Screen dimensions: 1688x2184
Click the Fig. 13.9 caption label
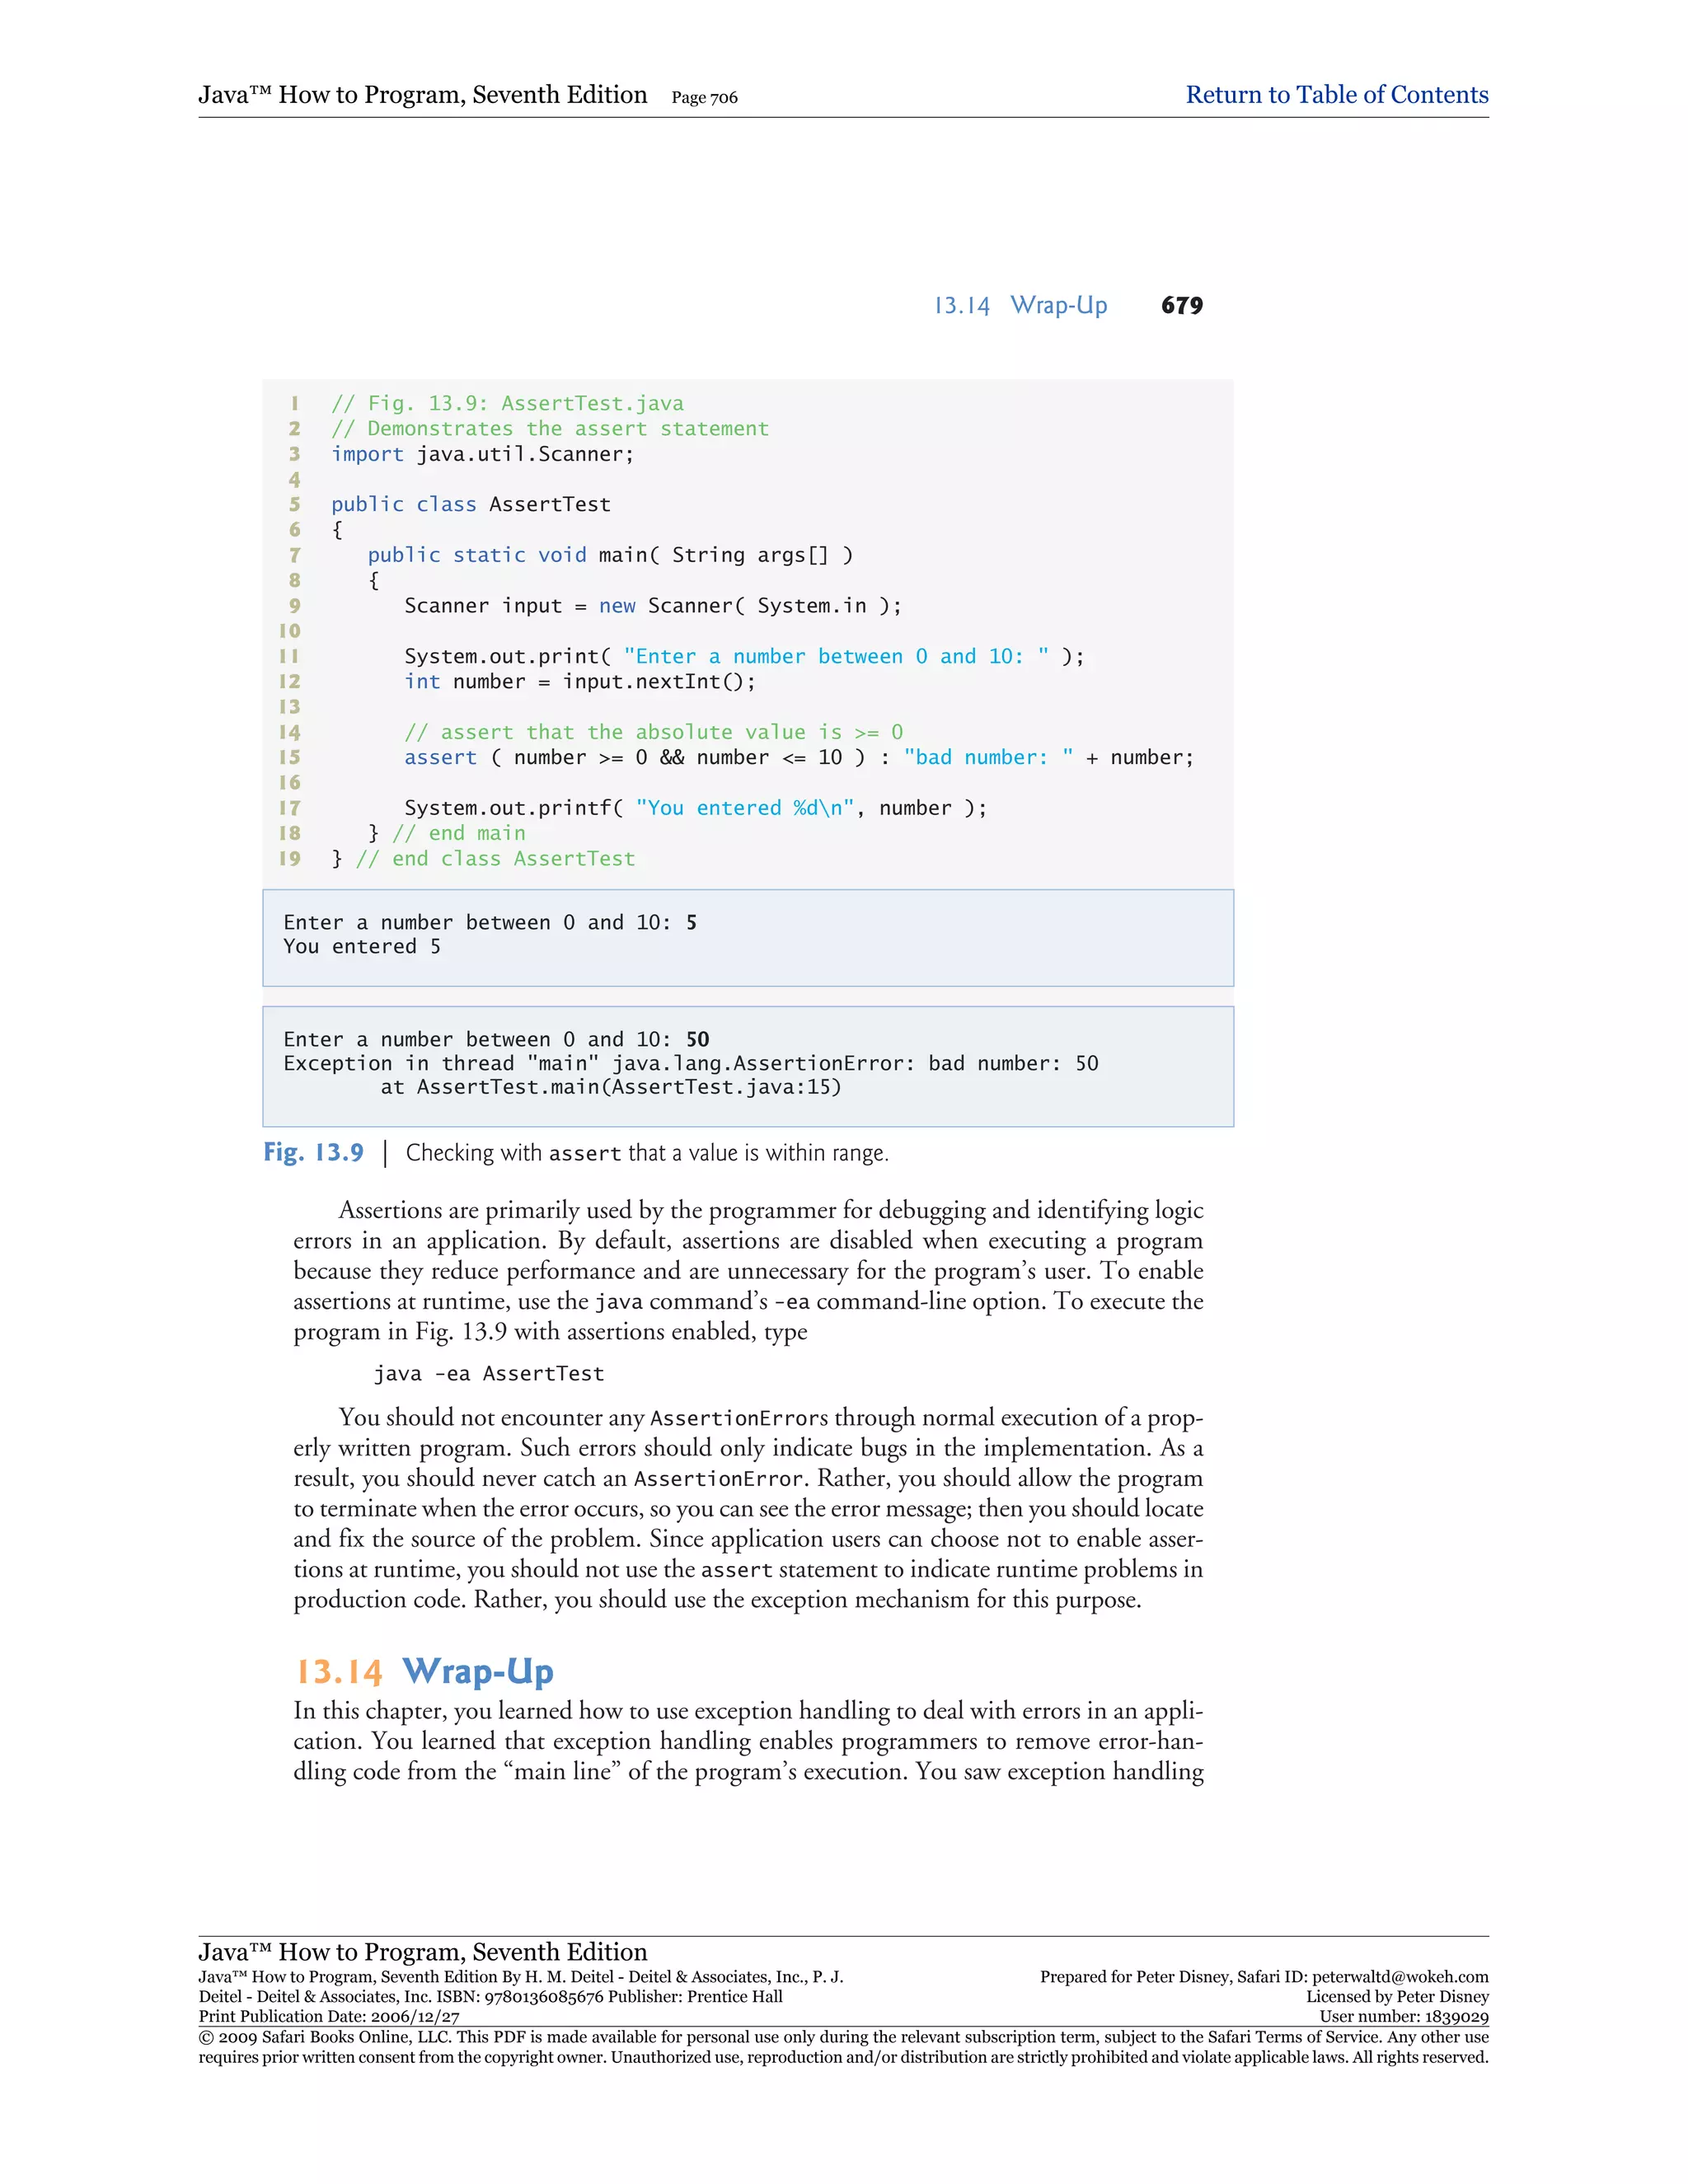tap(313, 1152)
